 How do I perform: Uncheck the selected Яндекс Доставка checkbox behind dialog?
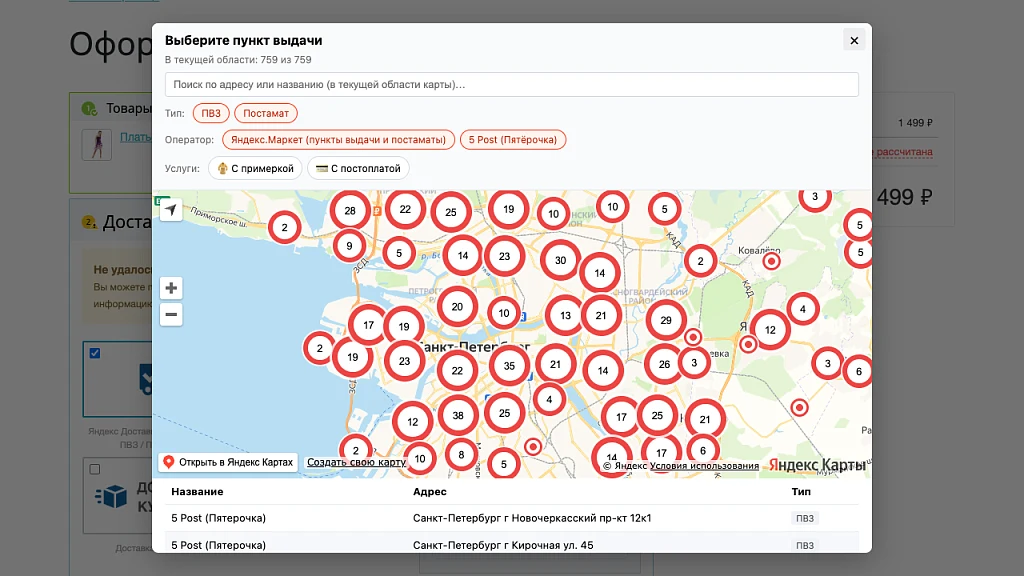[x=95, y=353]
